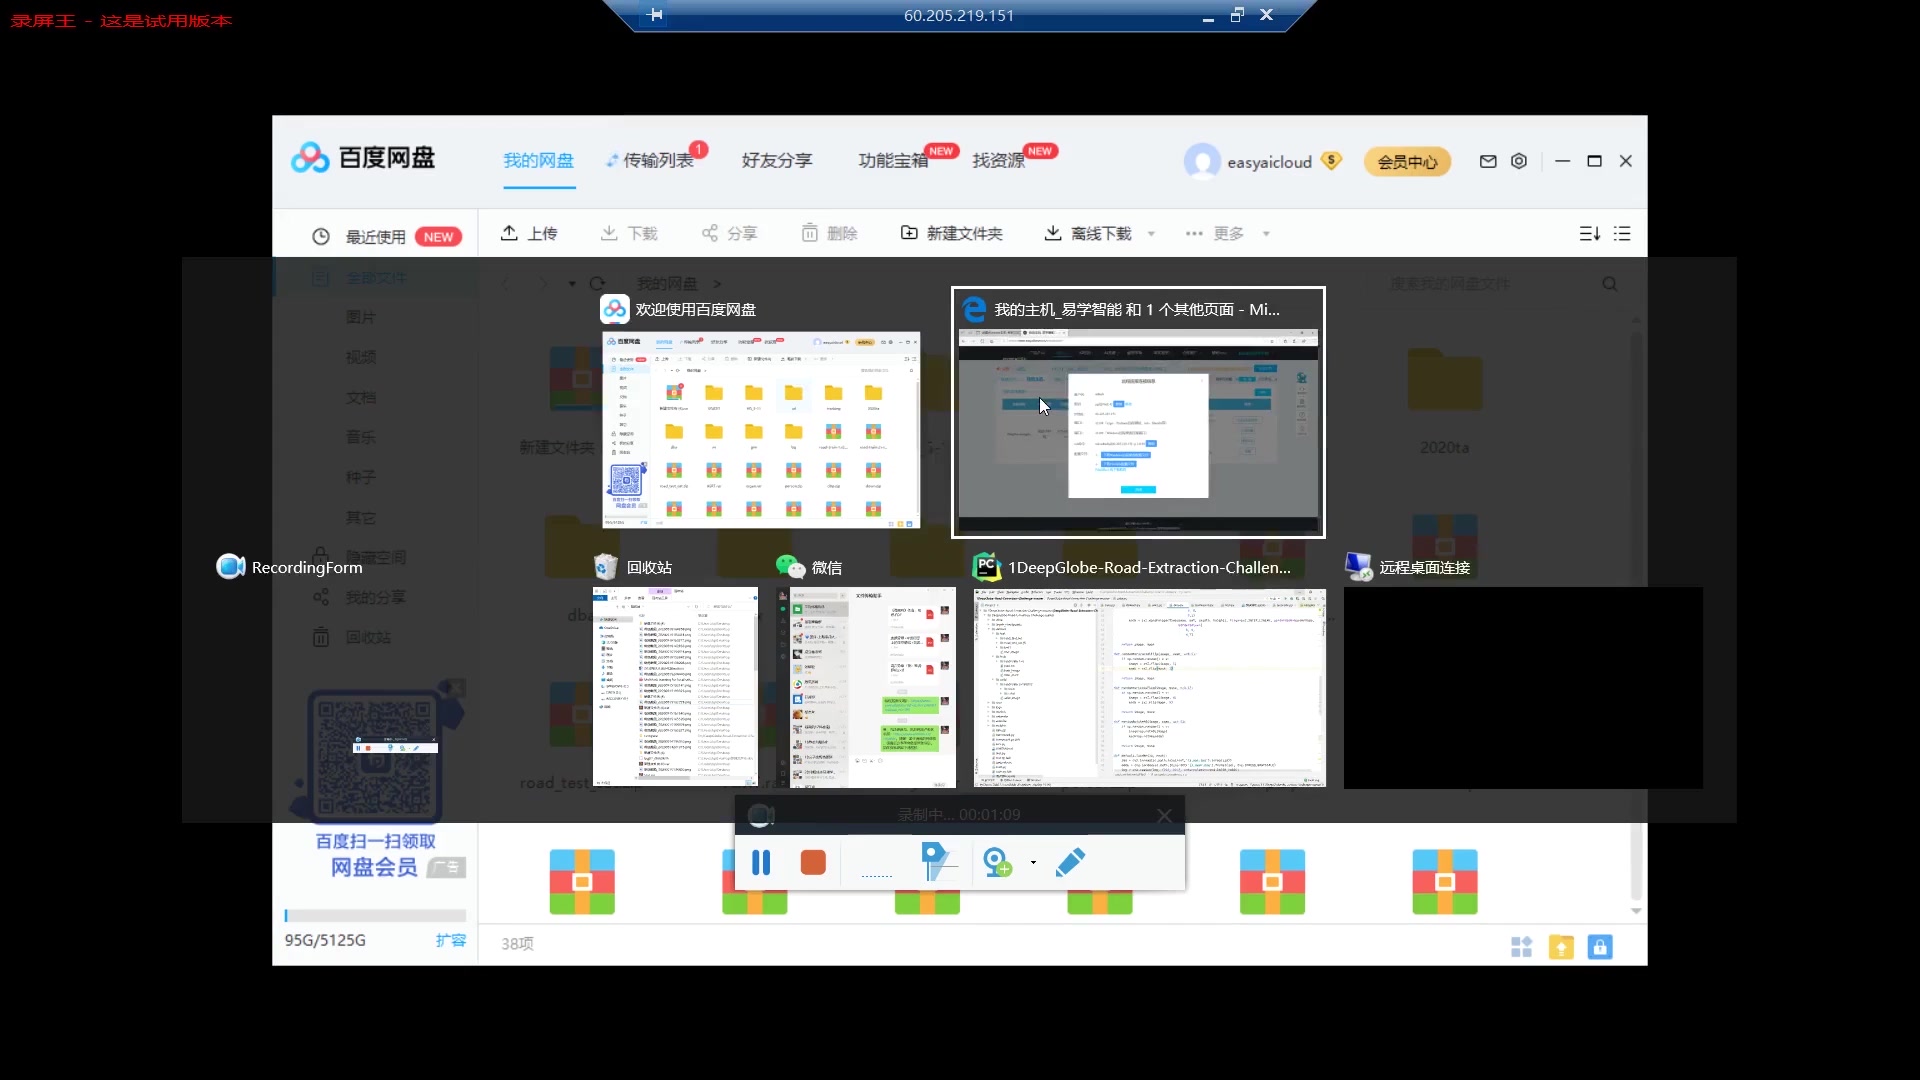Select the pencil annotation tool on recorder
Image resolution: width=1920 pixels, height=1080 pixels.
[x=1070, y=862]
